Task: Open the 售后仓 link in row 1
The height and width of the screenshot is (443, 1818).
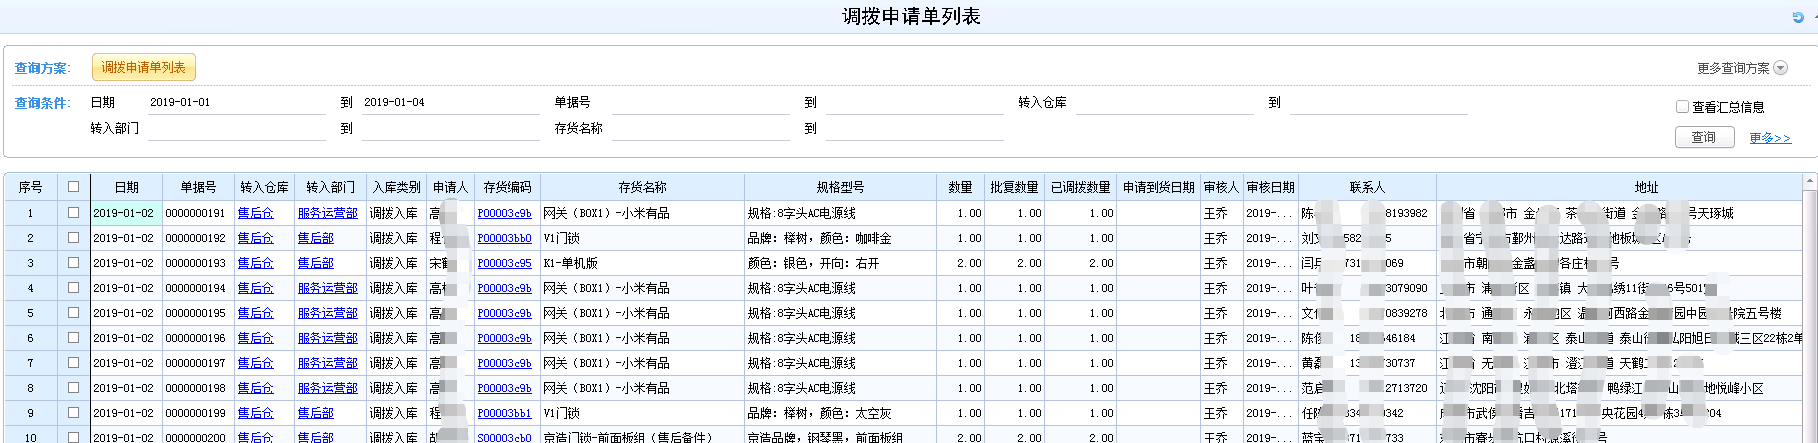Action: (255, 213)
